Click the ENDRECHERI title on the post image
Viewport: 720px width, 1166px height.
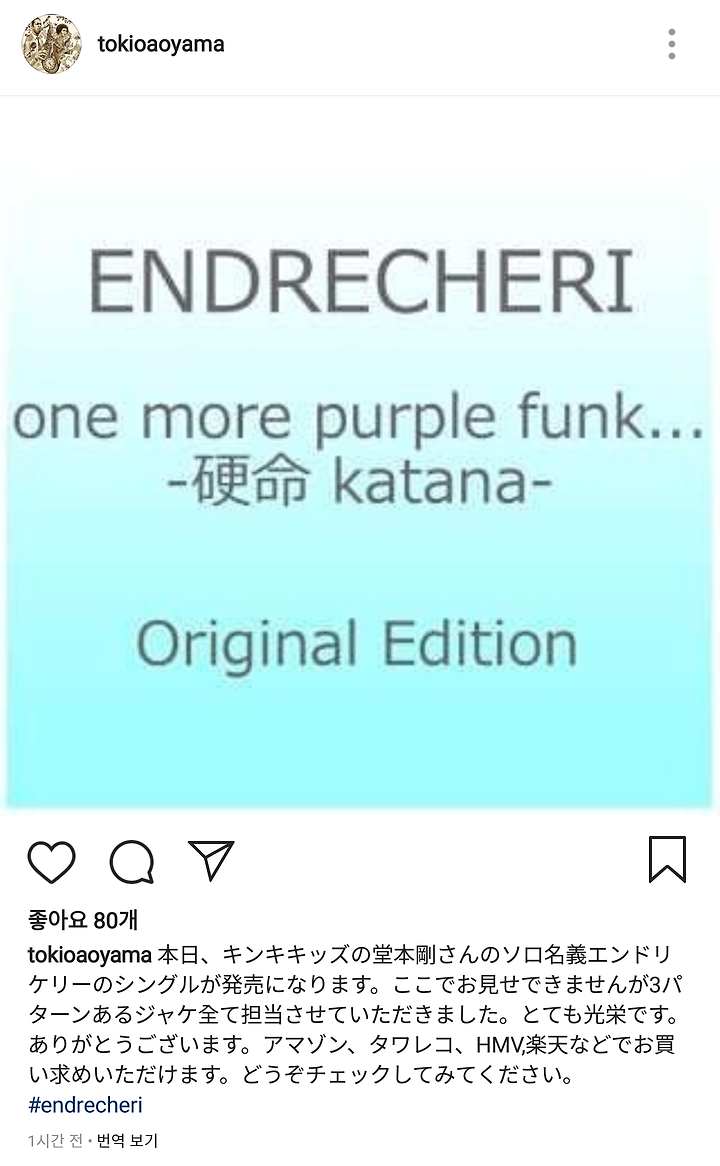click(x=361, y=282)
